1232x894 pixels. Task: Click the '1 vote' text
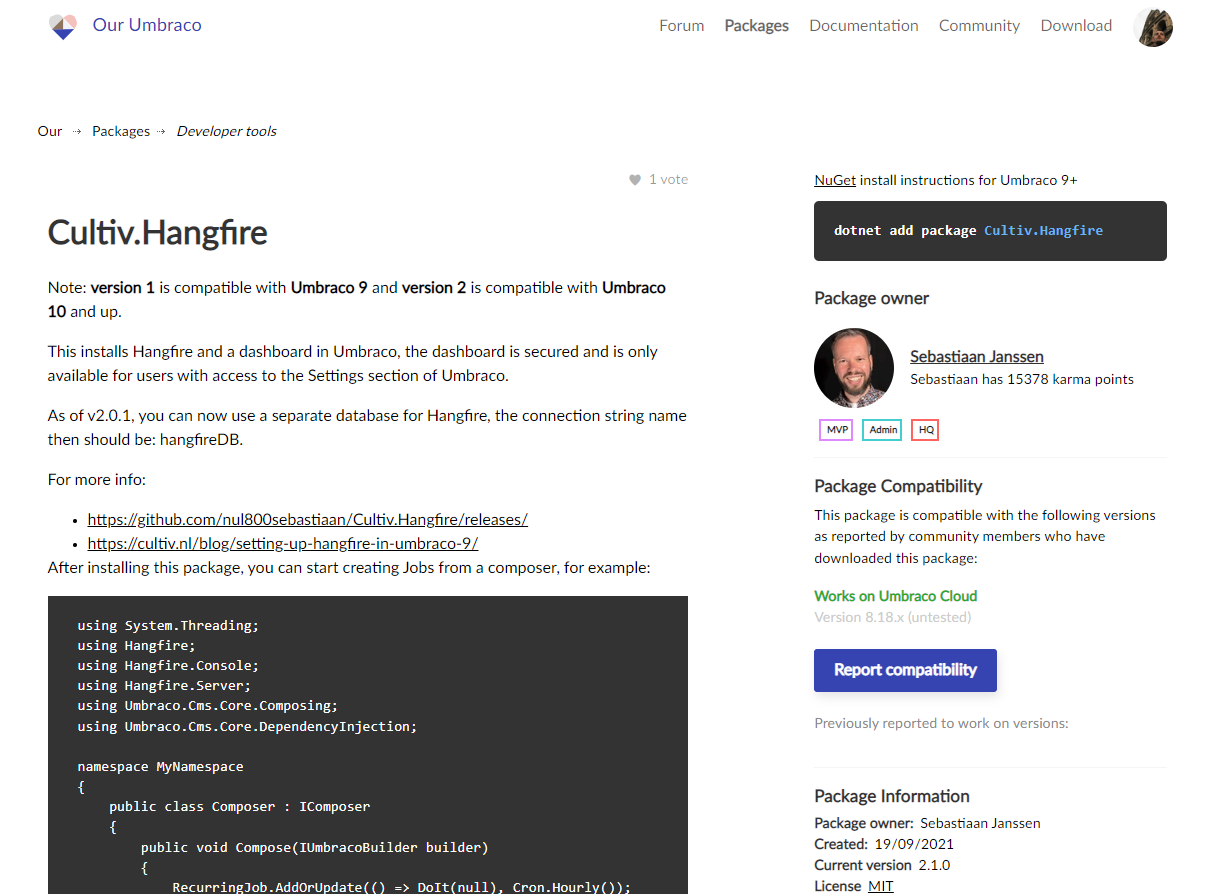coord(668,180)
